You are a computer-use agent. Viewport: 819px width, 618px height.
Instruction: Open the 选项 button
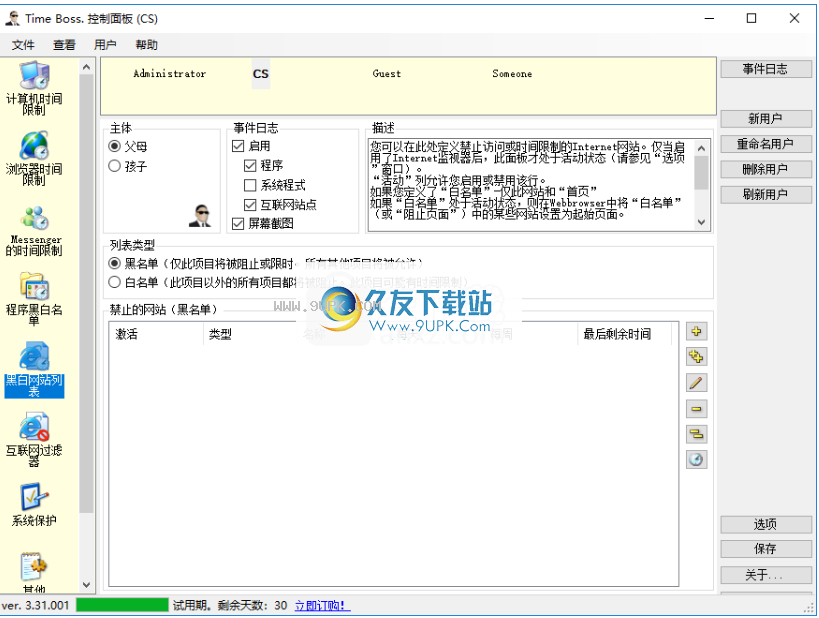[x=766, y=524]
